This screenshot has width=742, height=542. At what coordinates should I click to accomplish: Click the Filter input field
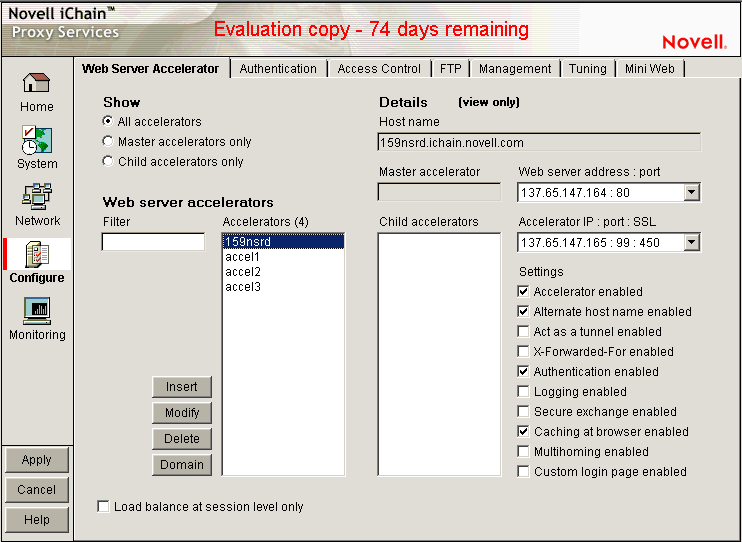[153, 241]
